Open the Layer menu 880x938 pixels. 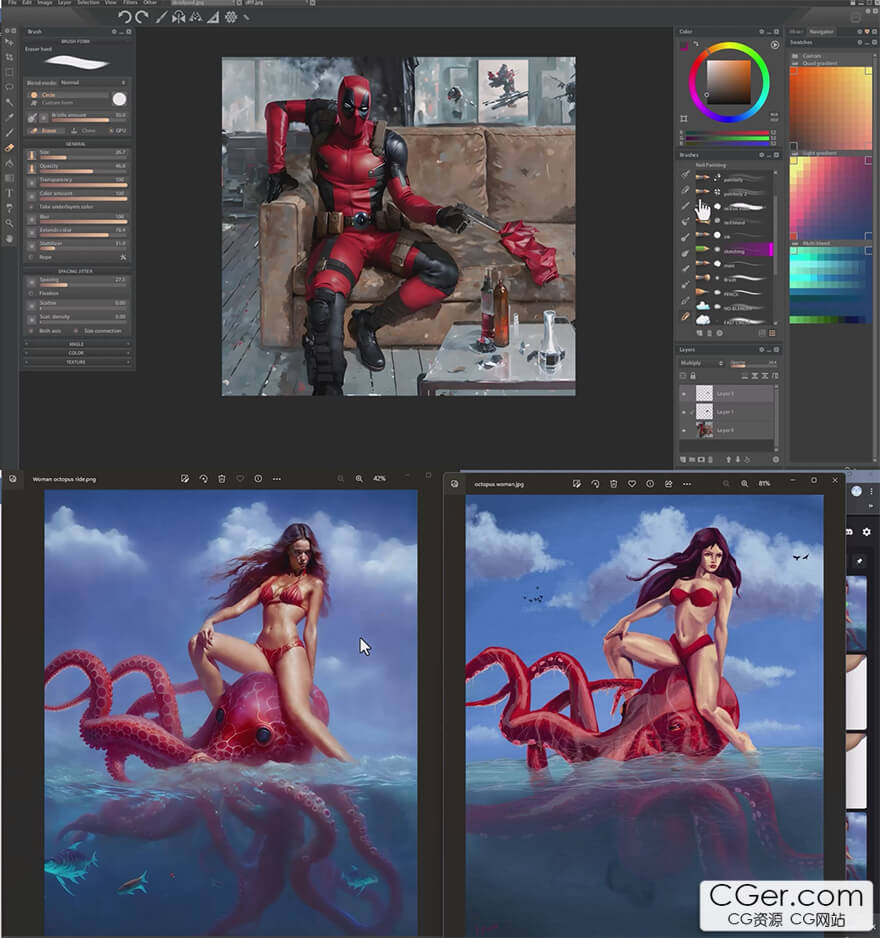65,2
